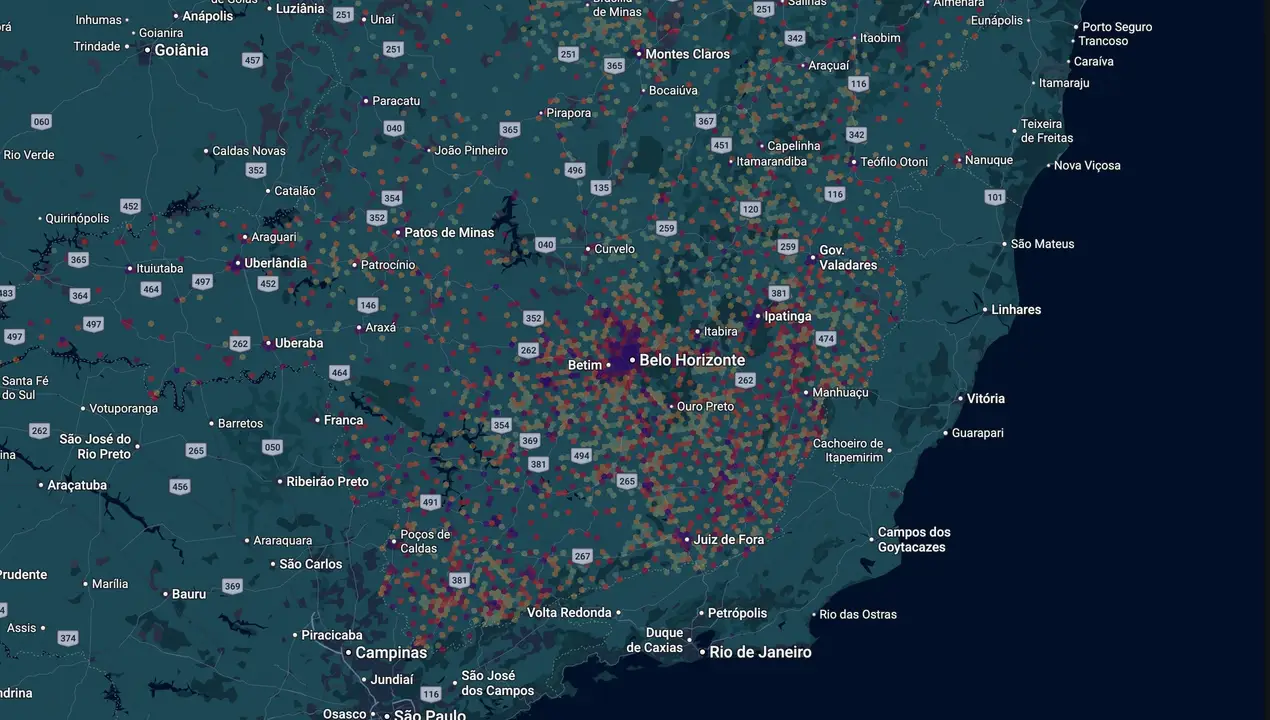Click the Ipatinga city label
The width and height of the screenshot is (1270, 720).
(788, 316)
